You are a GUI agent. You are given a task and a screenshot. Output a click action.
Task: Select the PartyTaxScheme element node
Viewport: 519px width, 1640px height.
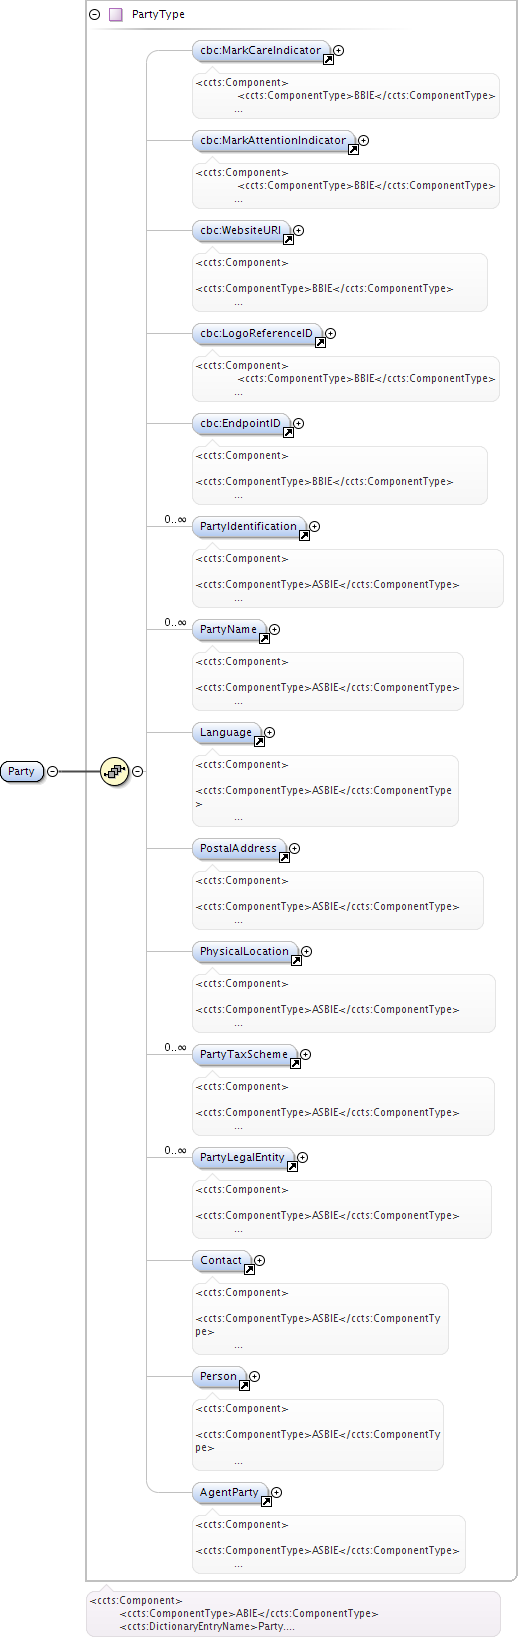tap(245, 1055)
